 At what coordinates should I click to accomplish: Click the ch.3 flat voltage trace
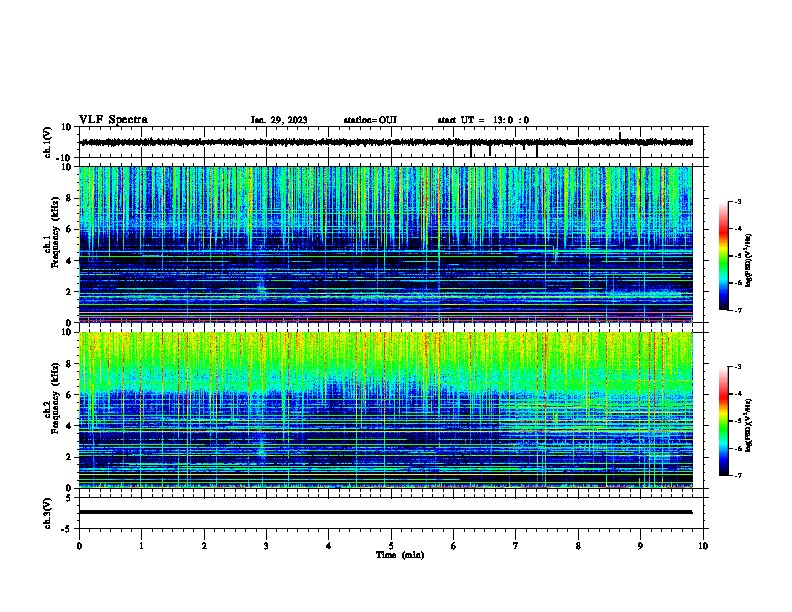click(386, 512)
